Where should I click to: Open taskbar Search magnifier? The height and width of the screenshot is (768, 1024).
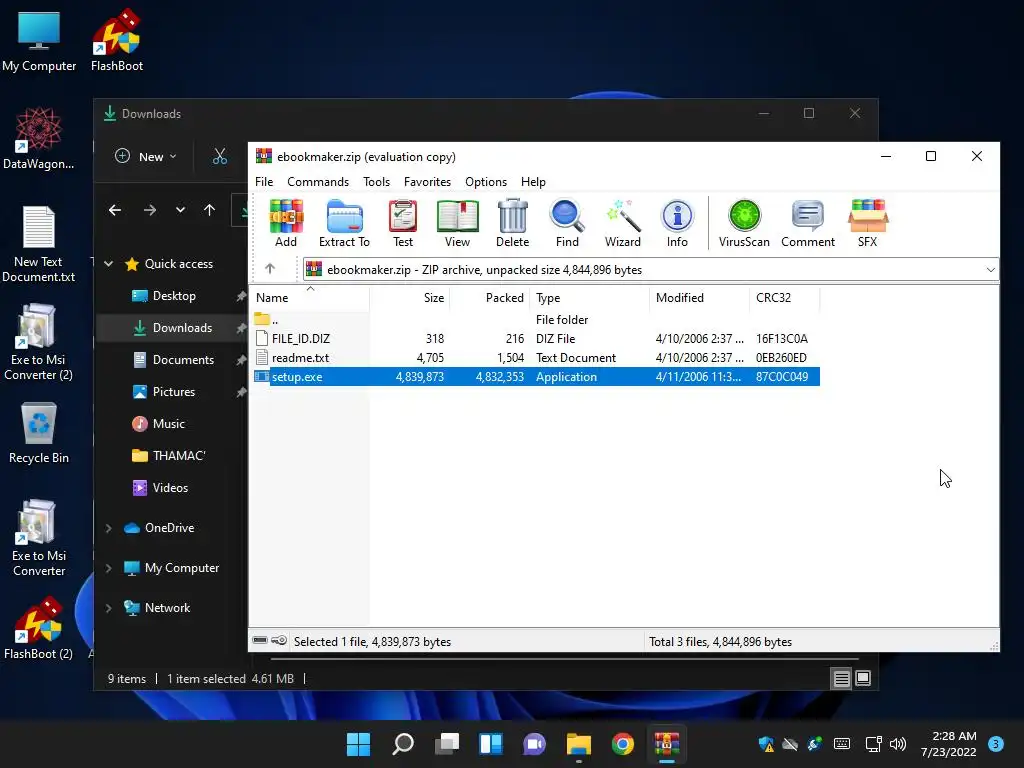pos(402,744)
